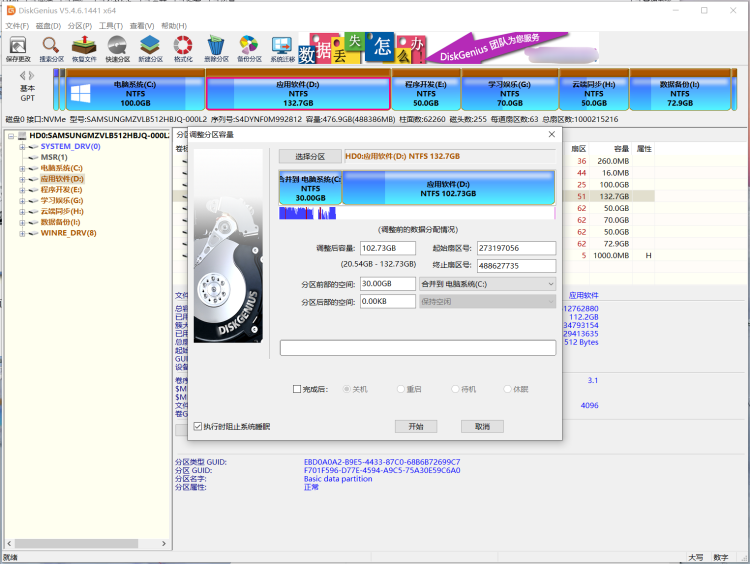
Task: Click the 取消 cancel button
Action: (482, 426)
